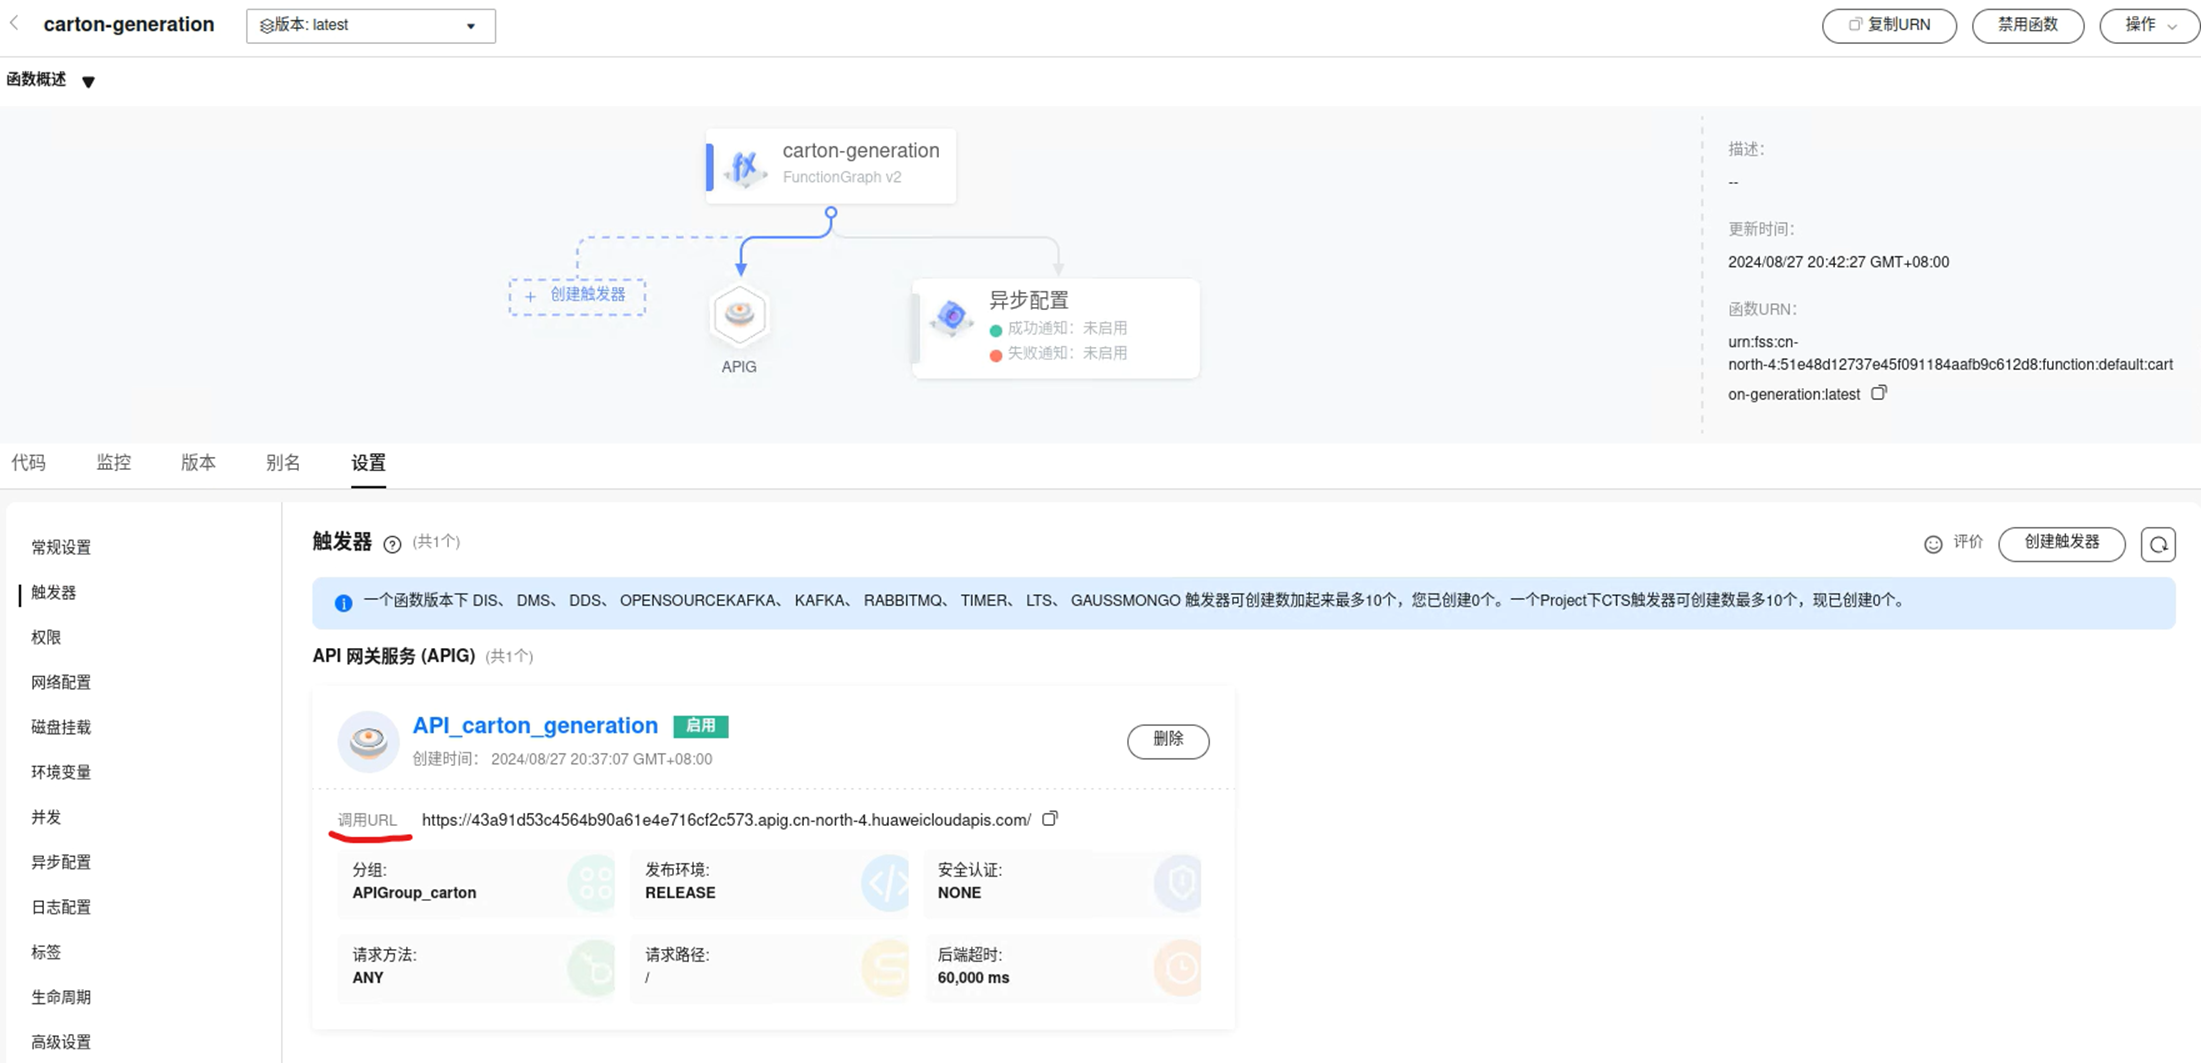
Task: Click the code icon in 发布环境 tile
Action: (885, 882)
